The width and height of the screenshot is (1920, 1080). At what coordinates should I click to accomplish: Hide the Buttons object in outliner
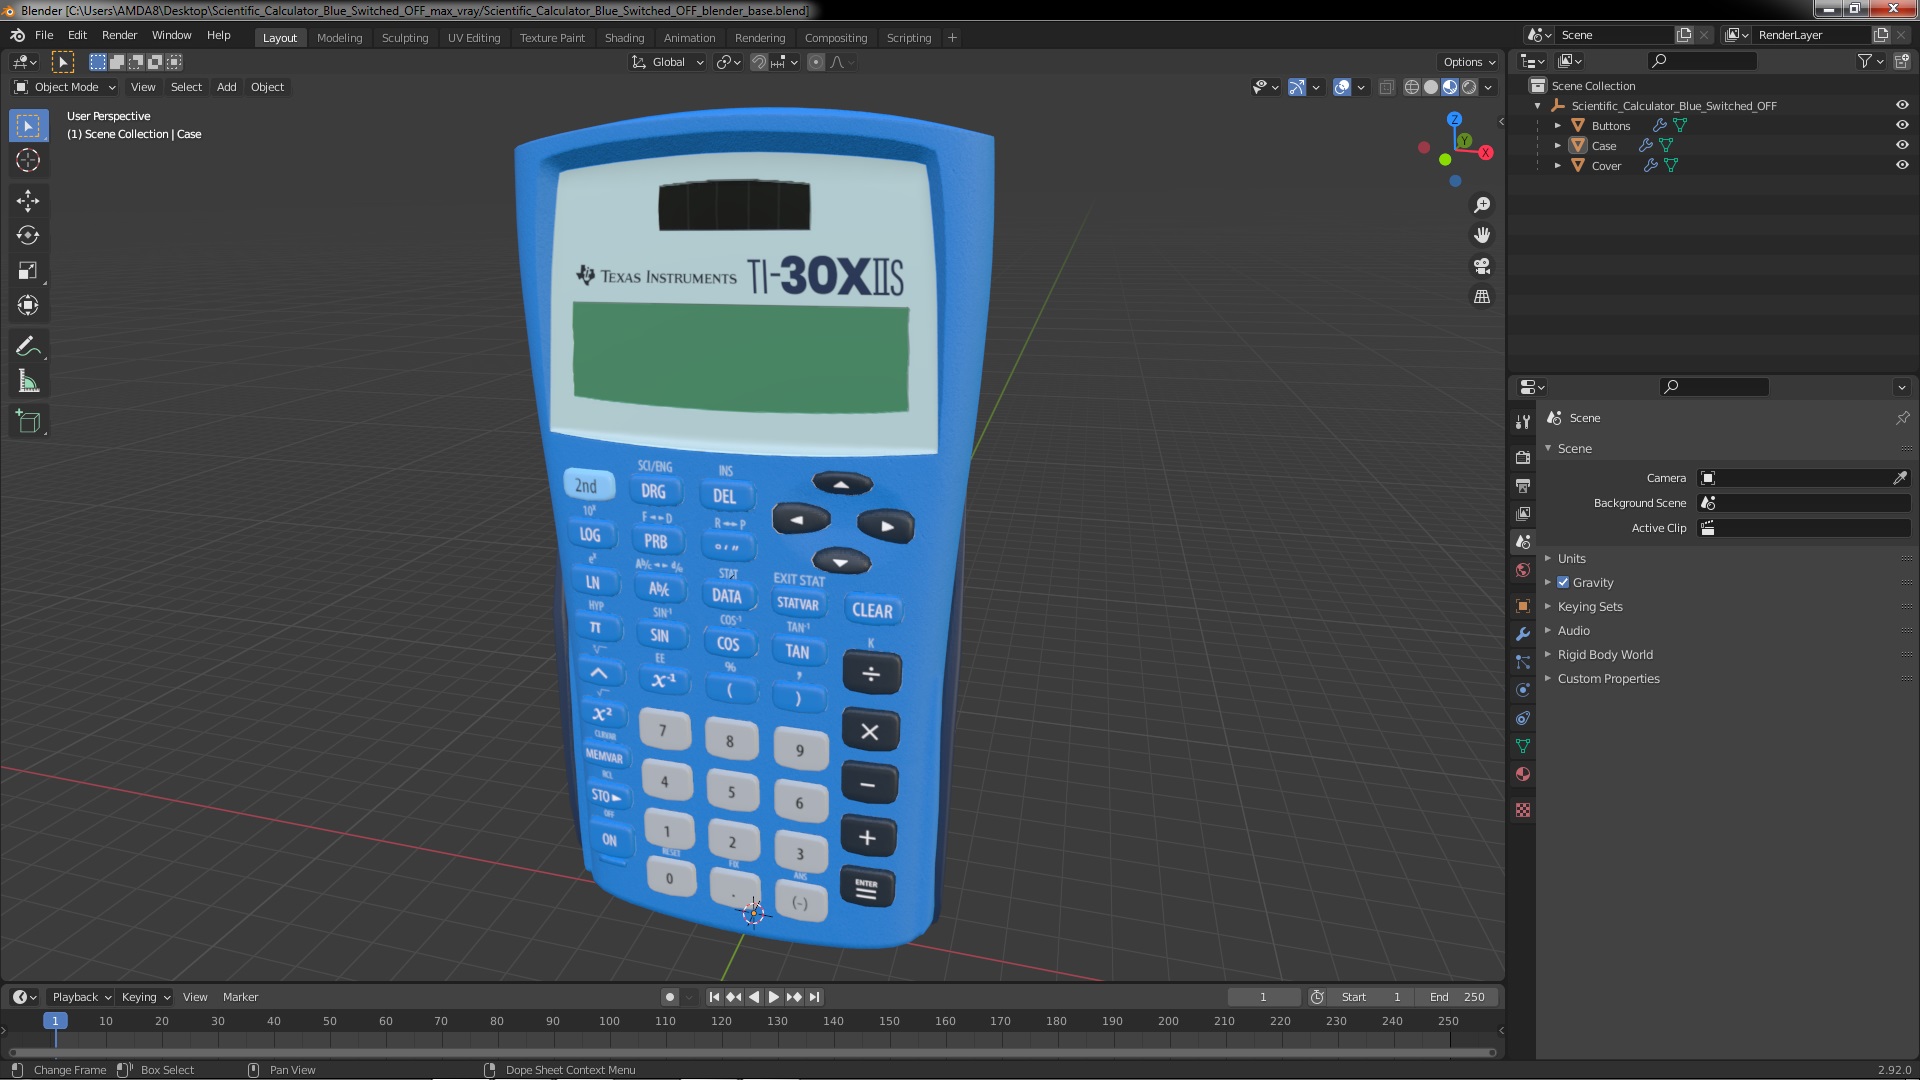point(1902,125)
